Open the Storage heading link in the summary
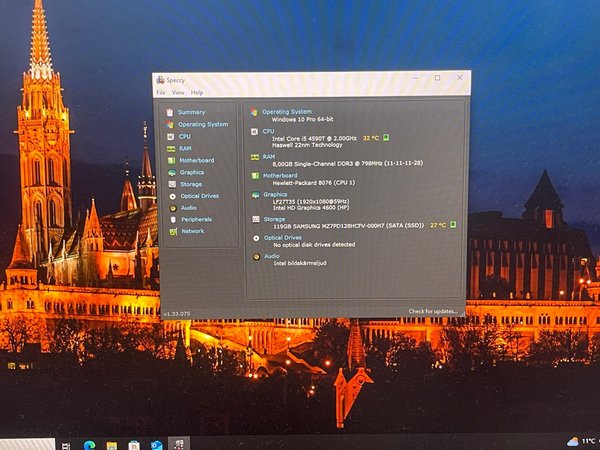600x450 pixels. pos(273,218)
